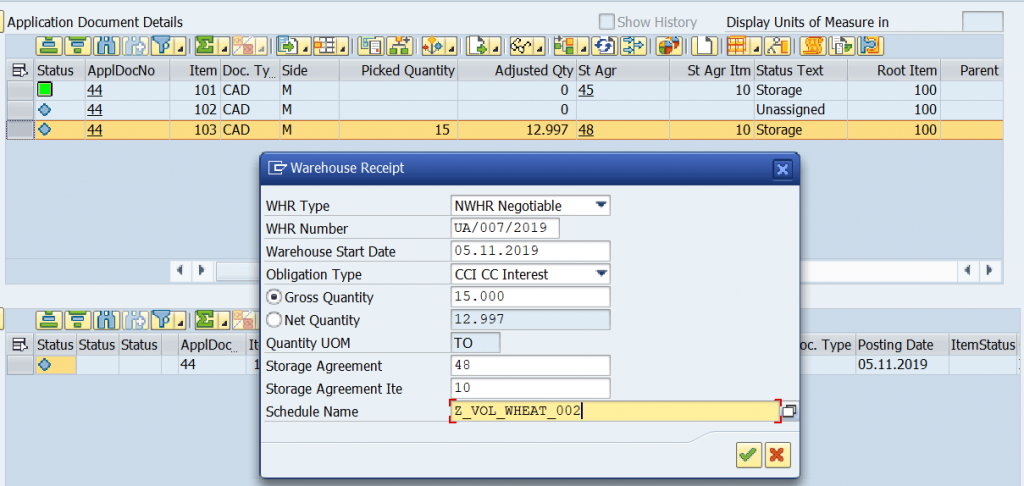Image resolution: width=1024 pixels, height=486 pixels.
Task: Open the St Agr 48 link
Action: pyautogui.click(x=586, y=130)
